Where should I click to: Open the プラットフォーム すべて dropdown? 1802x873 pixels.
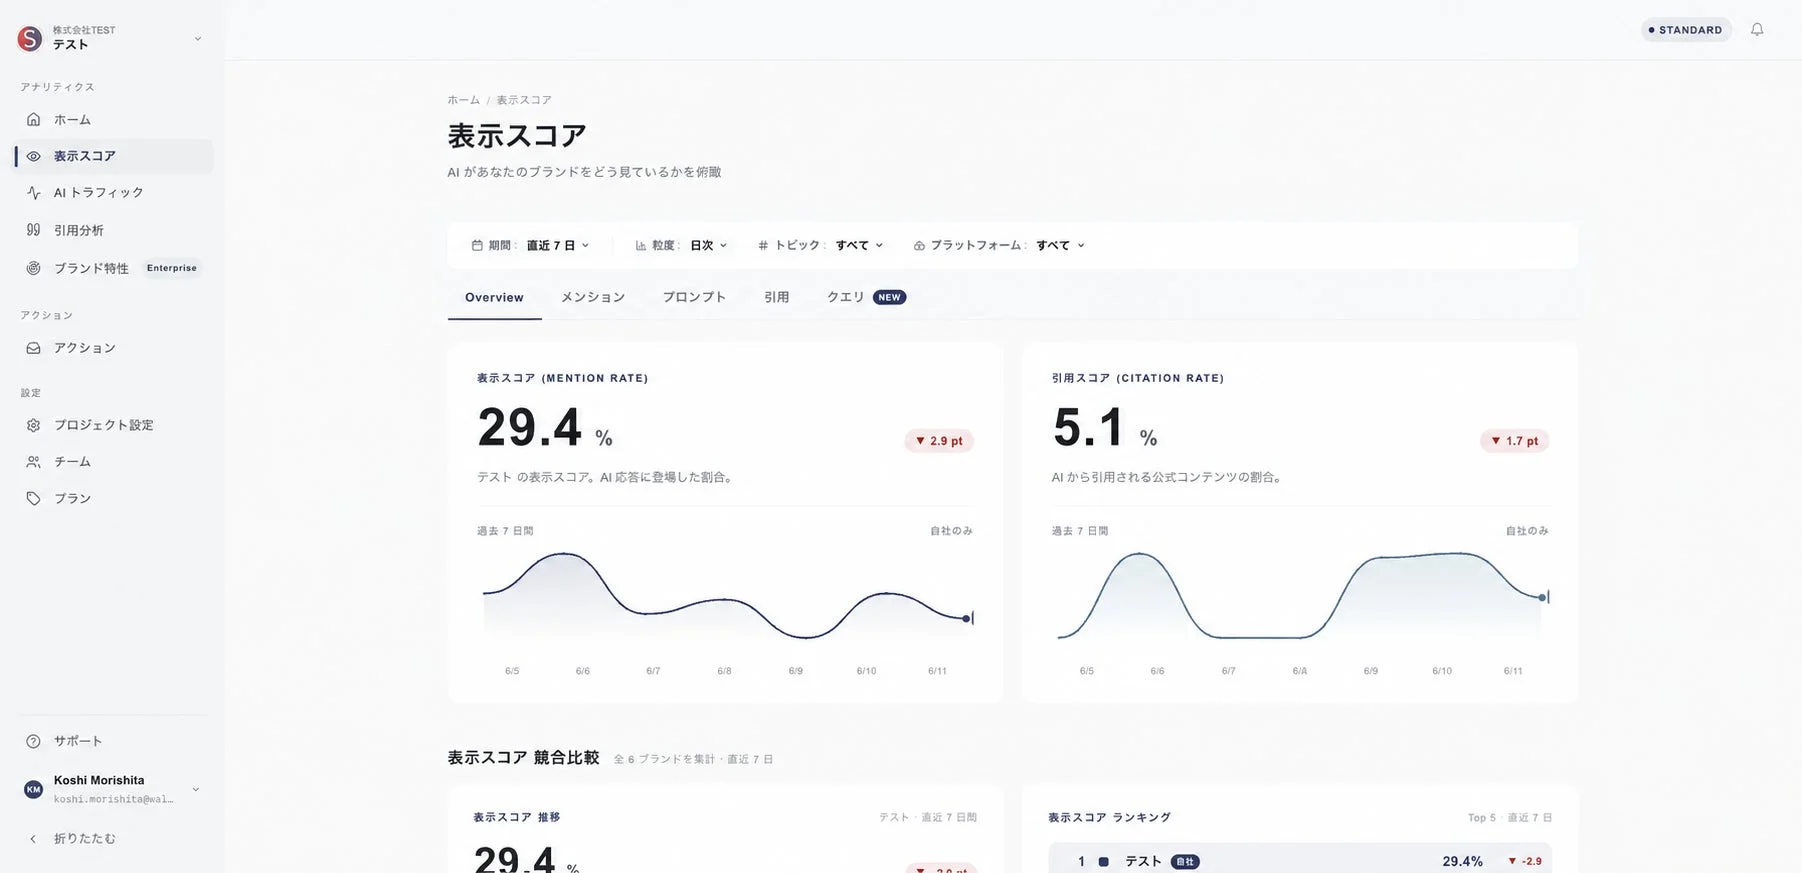[999, 245]
